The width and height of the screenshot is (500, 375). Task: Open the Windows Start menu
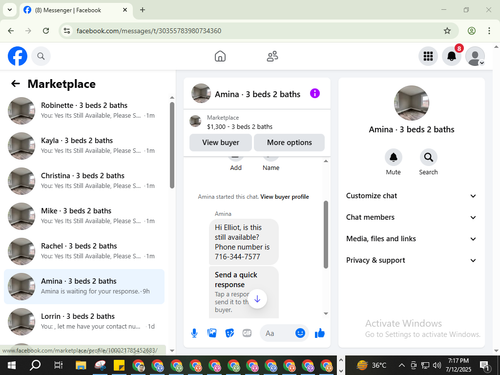pyautogui.click(x=11, y=365)
